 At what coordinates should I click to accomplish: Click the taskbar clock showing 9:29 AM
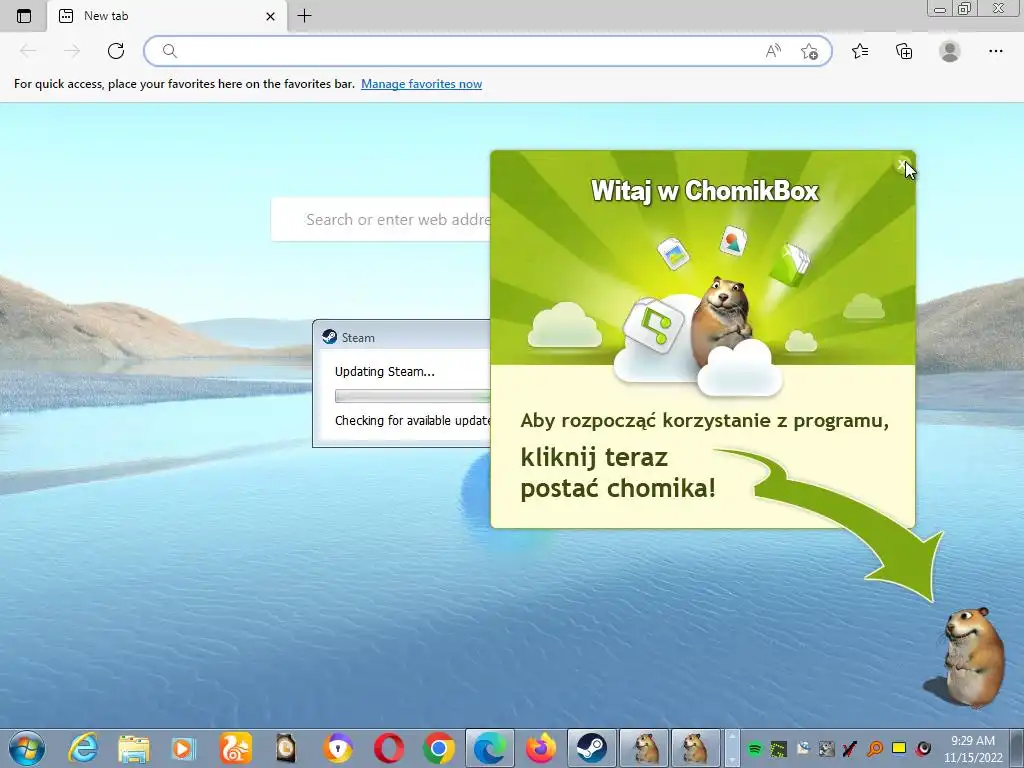pyautogui.click(x=973, y=749)
